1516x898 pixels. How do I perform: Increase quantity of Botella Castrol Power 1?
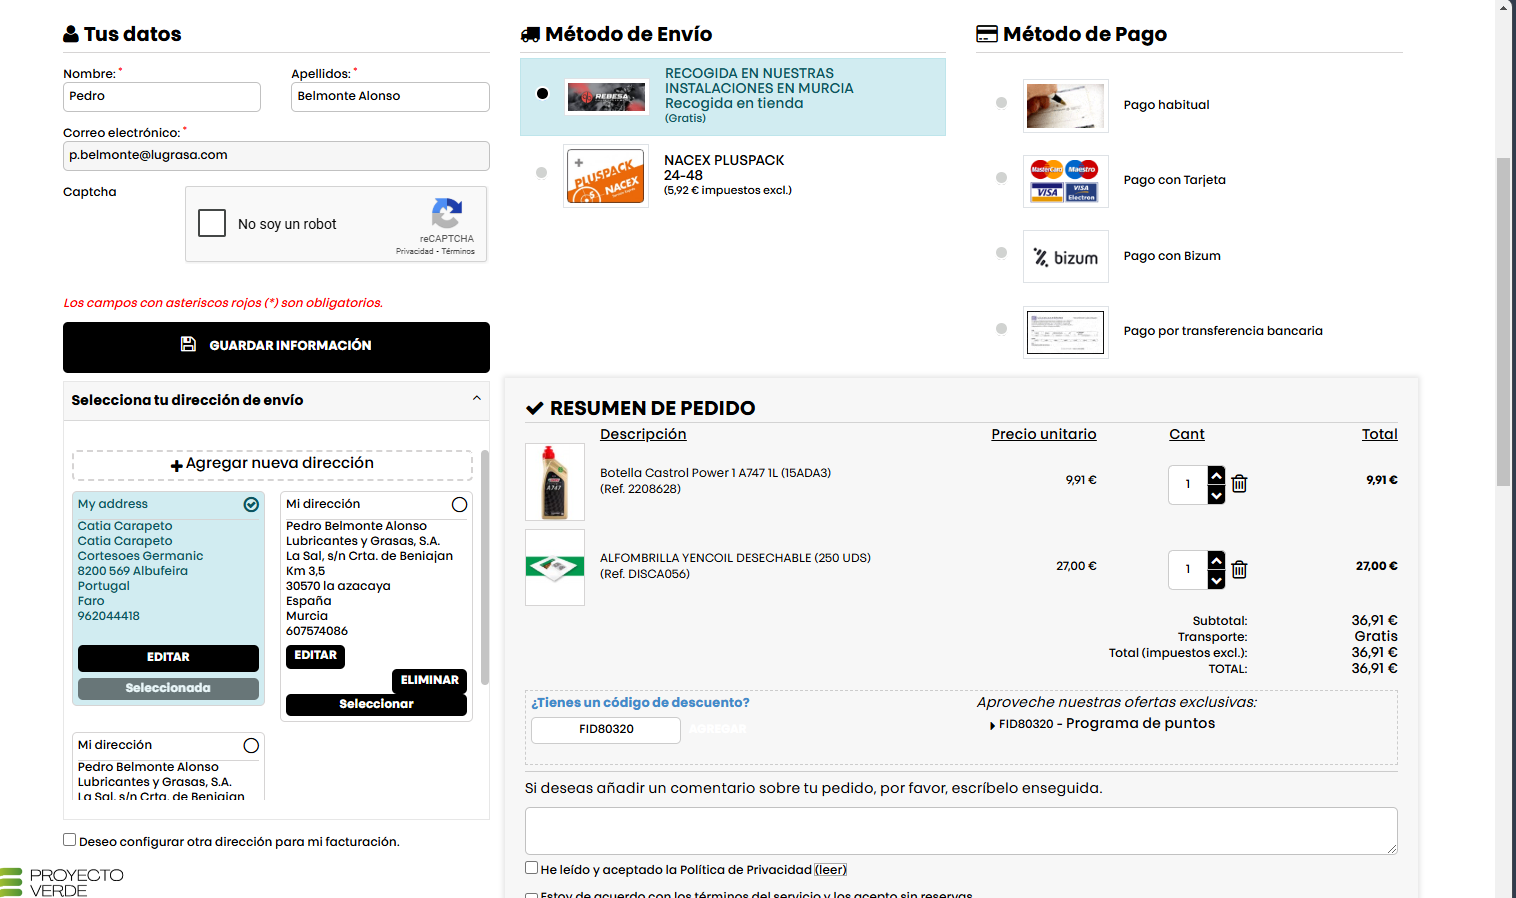(x=1216, y=475)
